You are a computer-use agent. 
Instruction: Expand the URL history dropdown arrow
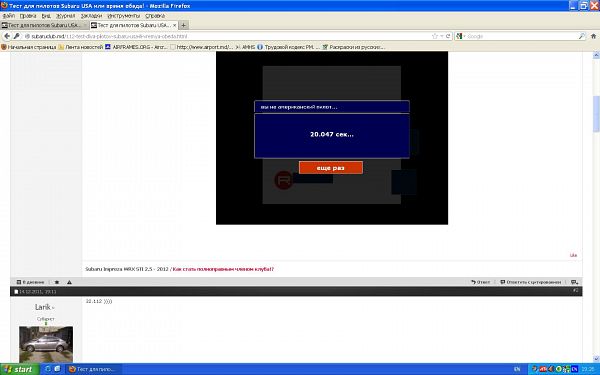pyautogui.click(x=442, y=36)
